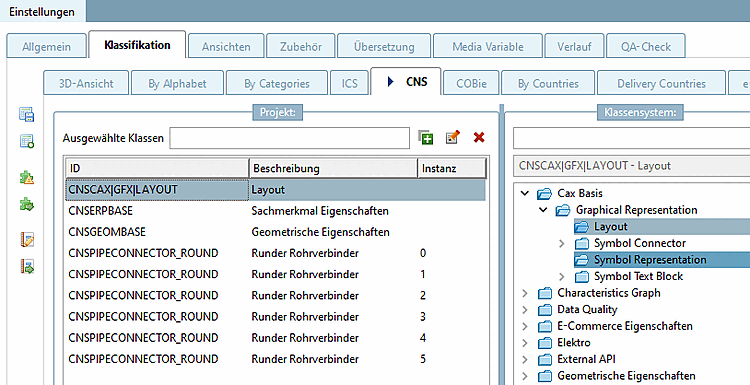Click the table with green circle sidebar icon
Image resolution: width=750 pixels, height=385 pixels.
point(27,141)
